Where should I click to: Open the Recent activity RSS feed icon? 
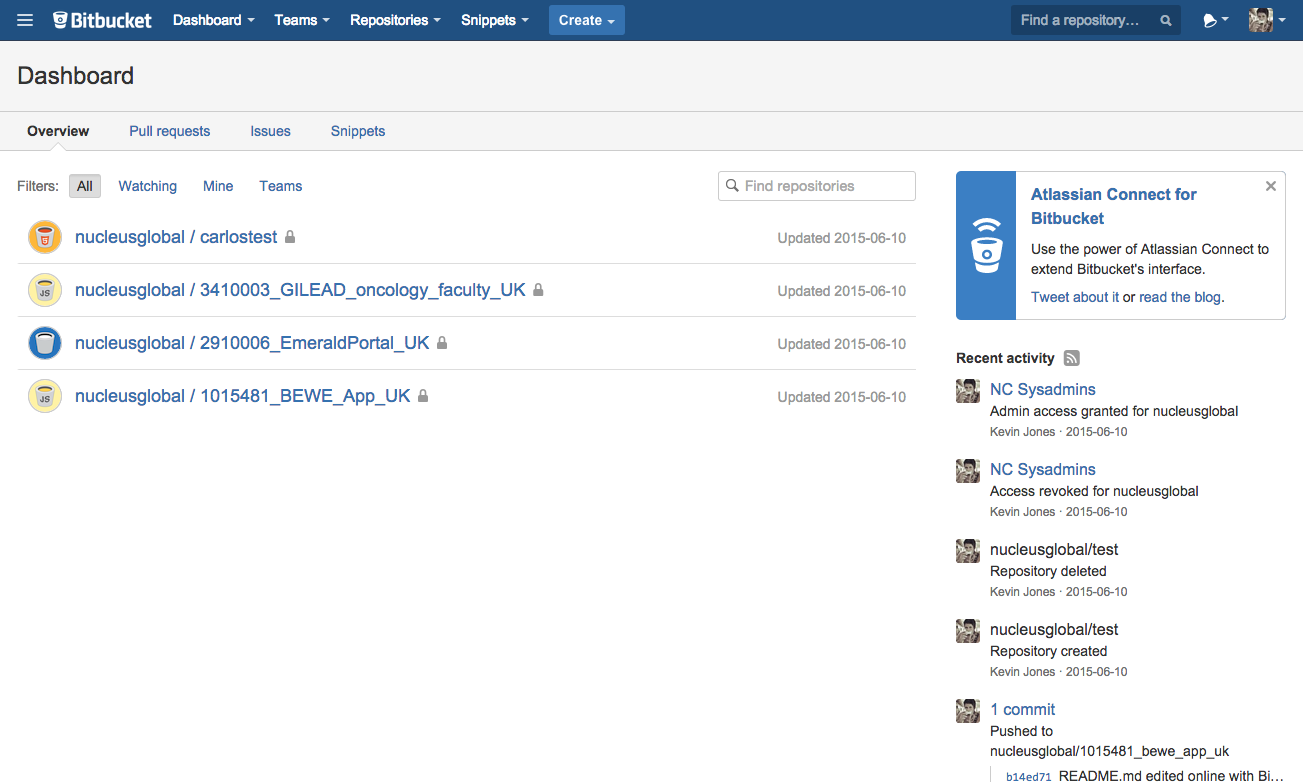[1071, 358]
